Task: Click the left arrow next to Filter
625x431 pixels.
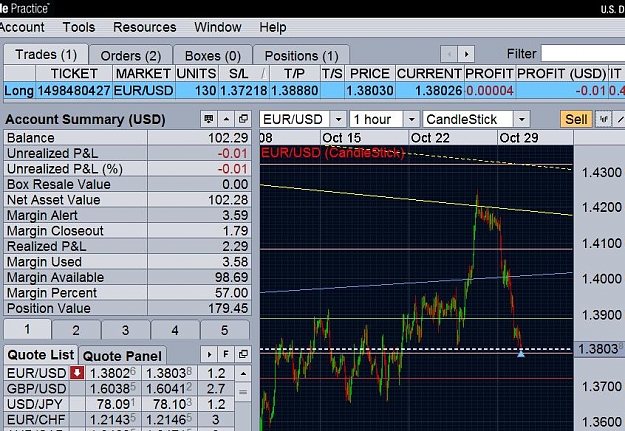Action: tap(449, 54)
